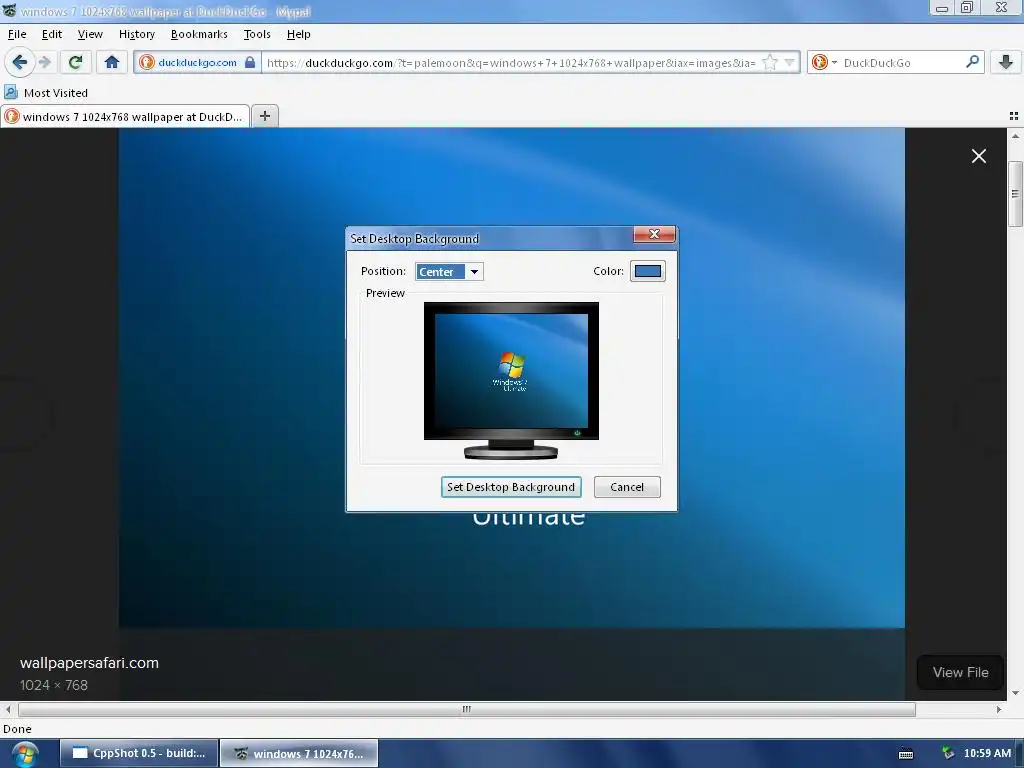The image size is (1024, 768).
Task: Click the padlock security icon
Action: tap(250, 62)
